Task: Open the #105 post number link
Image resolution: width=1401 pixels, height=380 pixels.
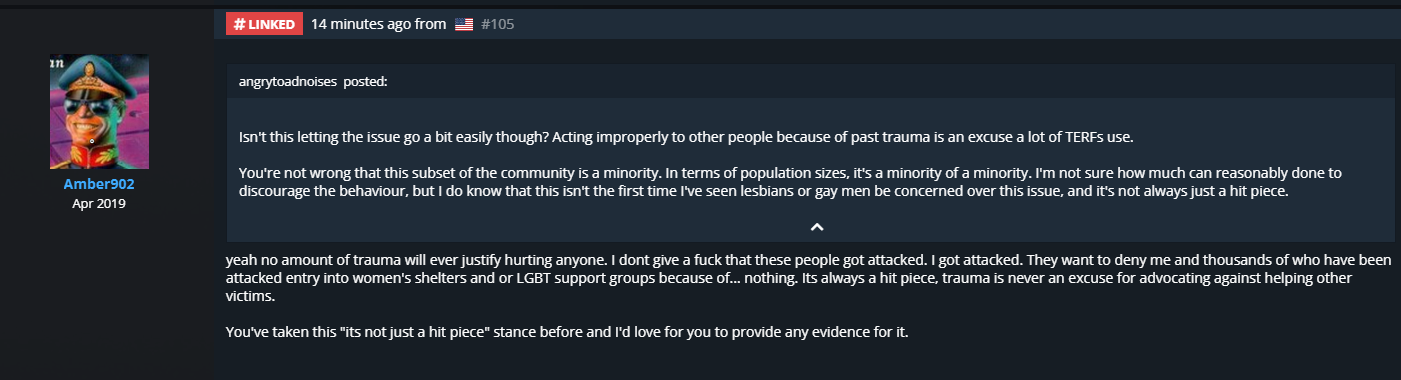Action: (x=498, y=24)
